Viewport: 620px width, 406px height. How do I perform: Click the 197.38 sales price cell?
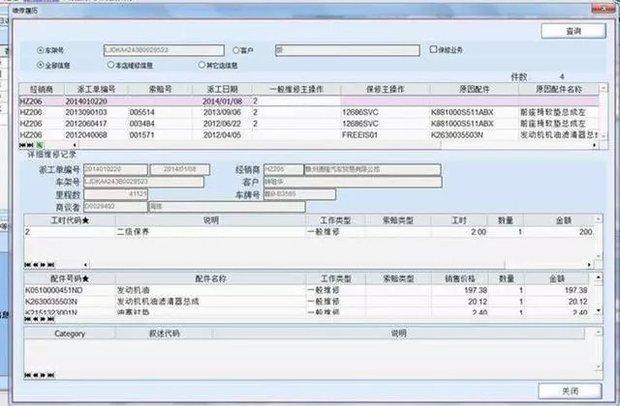[460, 290]
